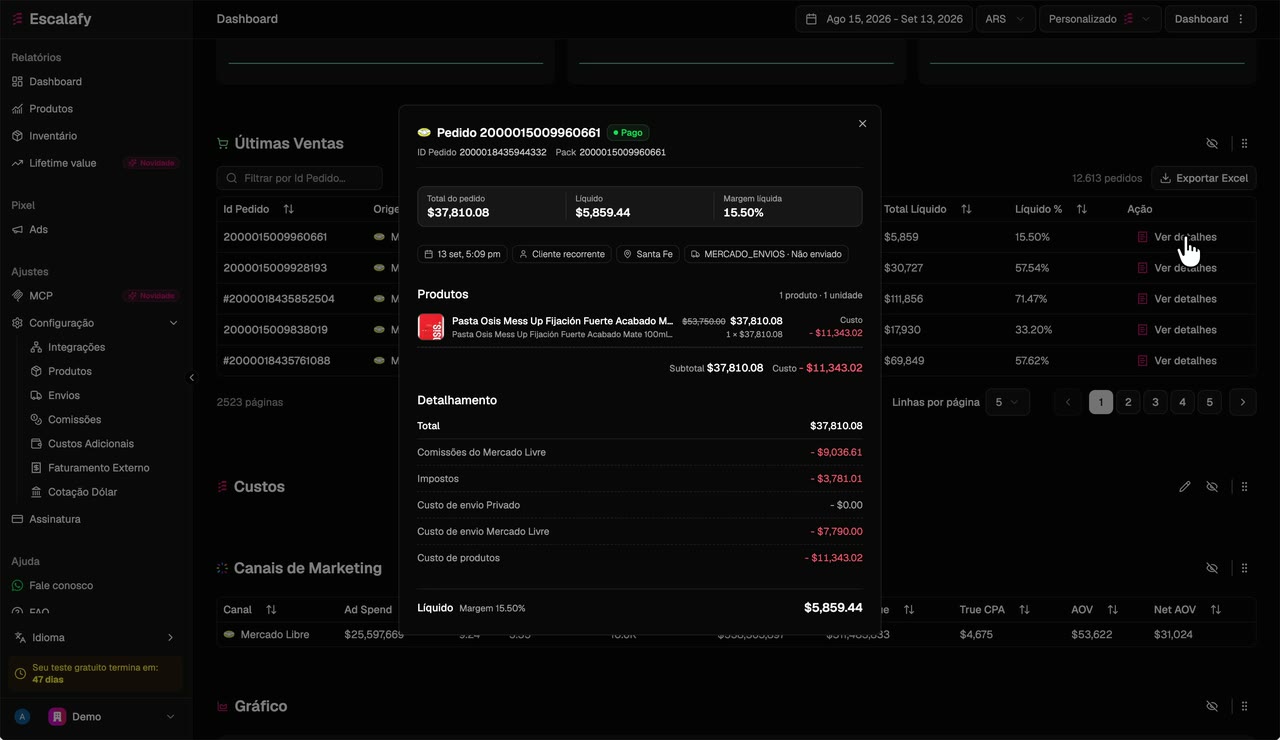Open the drag handle menu for Últimas Ventas
This screenshot has height=740, width=1280.
tap(1245, 144)
